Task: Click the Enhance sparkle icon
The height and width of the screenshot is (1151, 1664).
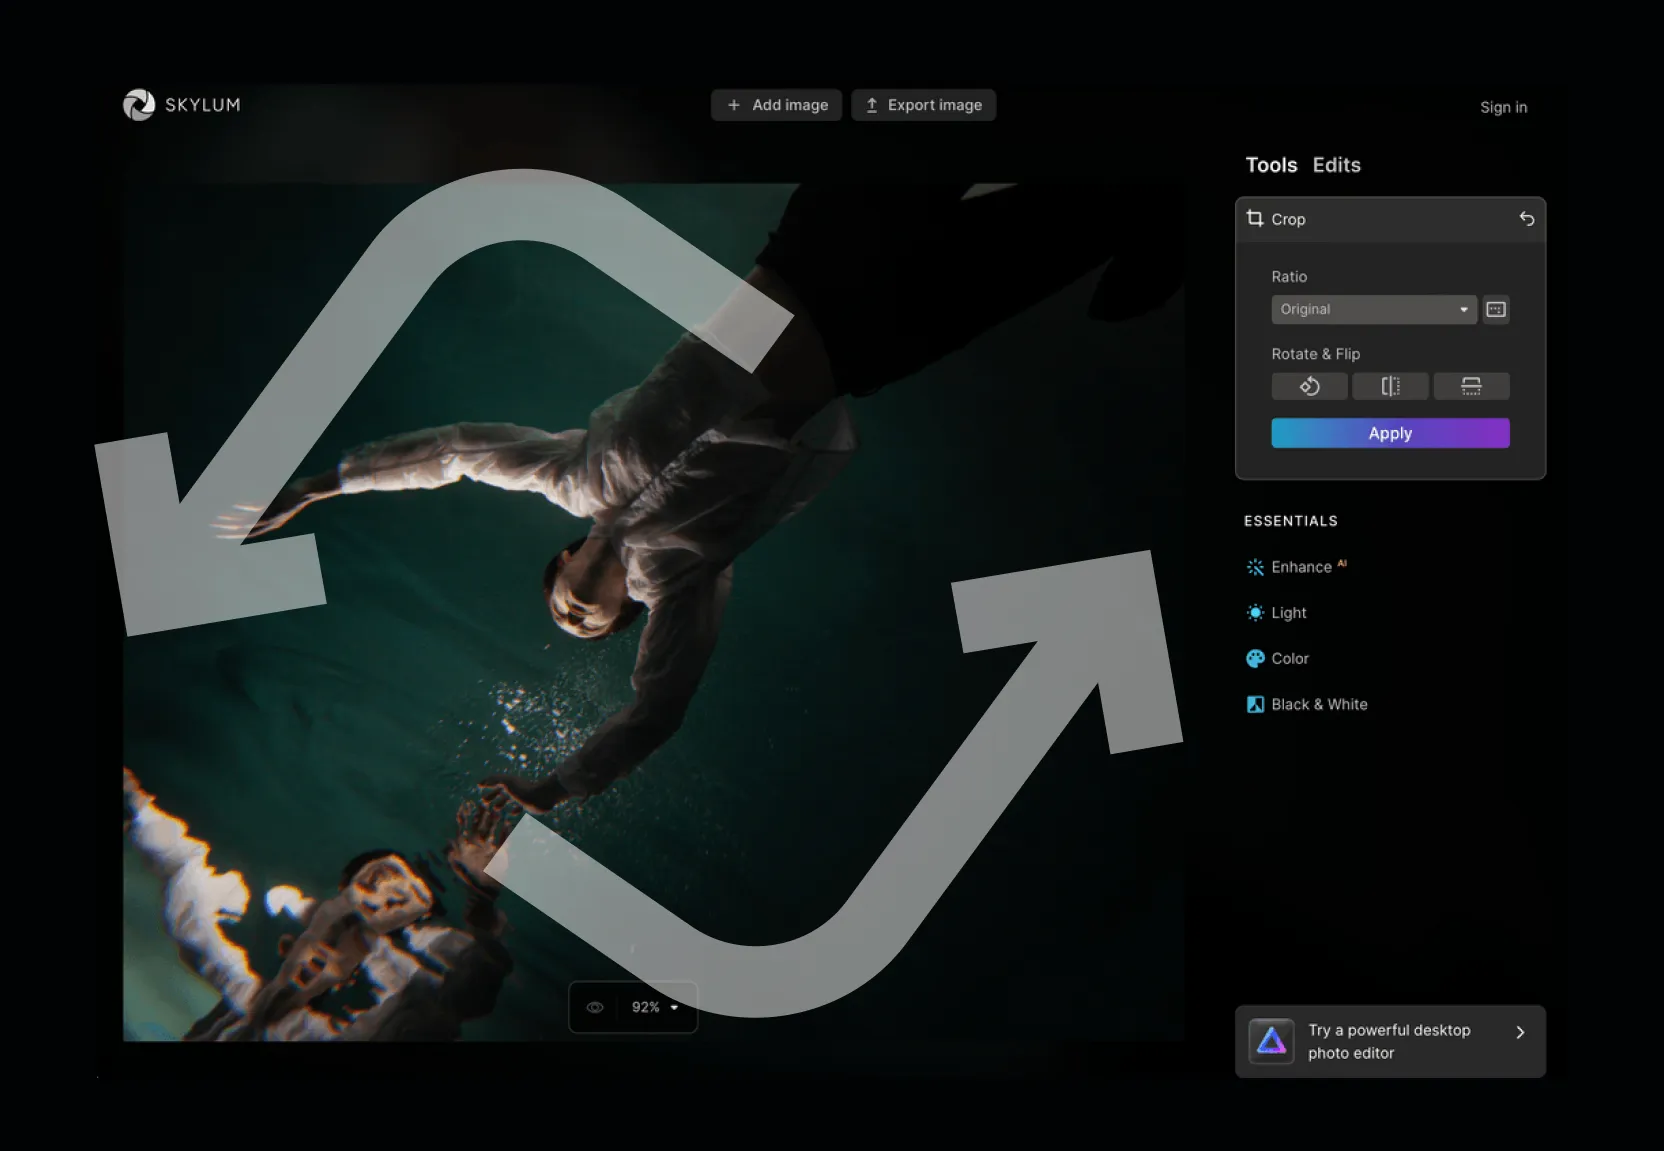Action: [1255, 567]
